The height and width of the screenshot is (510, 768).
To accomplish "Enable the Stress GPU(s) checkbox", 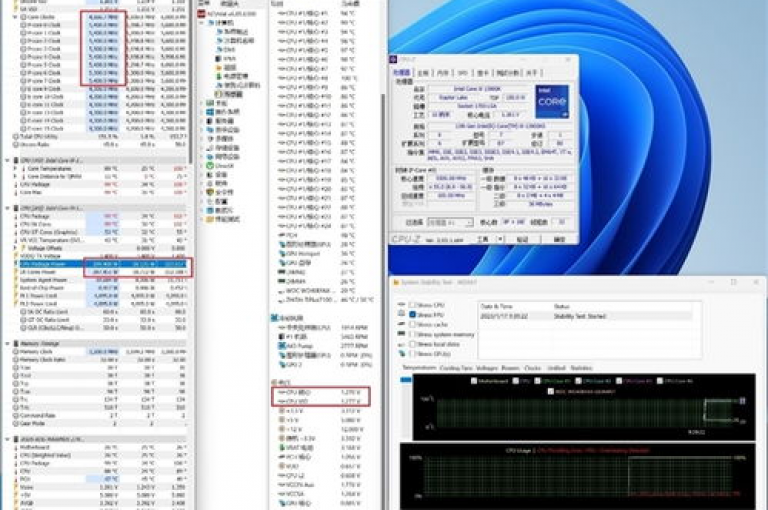I will 412,354.
